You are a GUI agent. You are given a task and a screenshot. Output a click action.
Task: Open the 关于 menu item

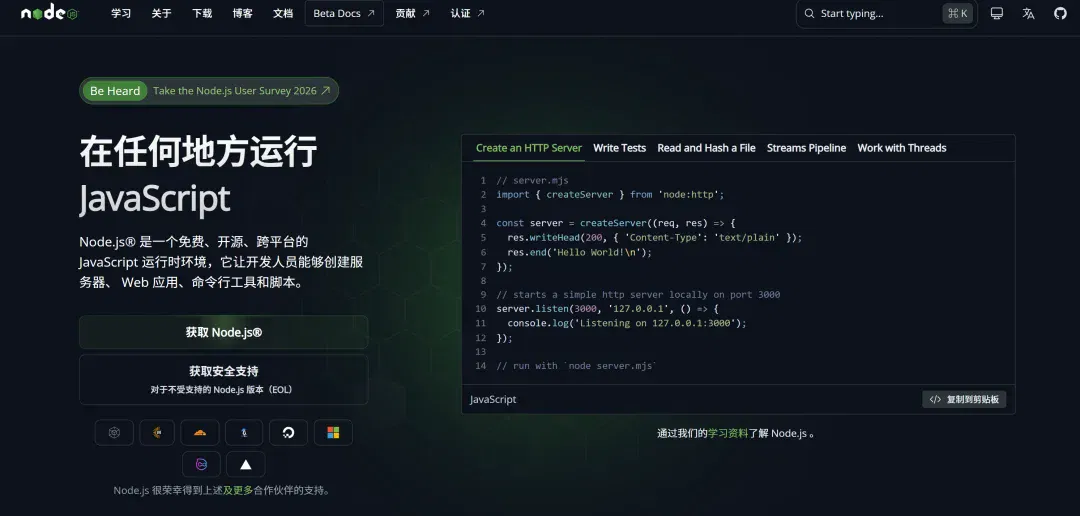click(161, 13)
